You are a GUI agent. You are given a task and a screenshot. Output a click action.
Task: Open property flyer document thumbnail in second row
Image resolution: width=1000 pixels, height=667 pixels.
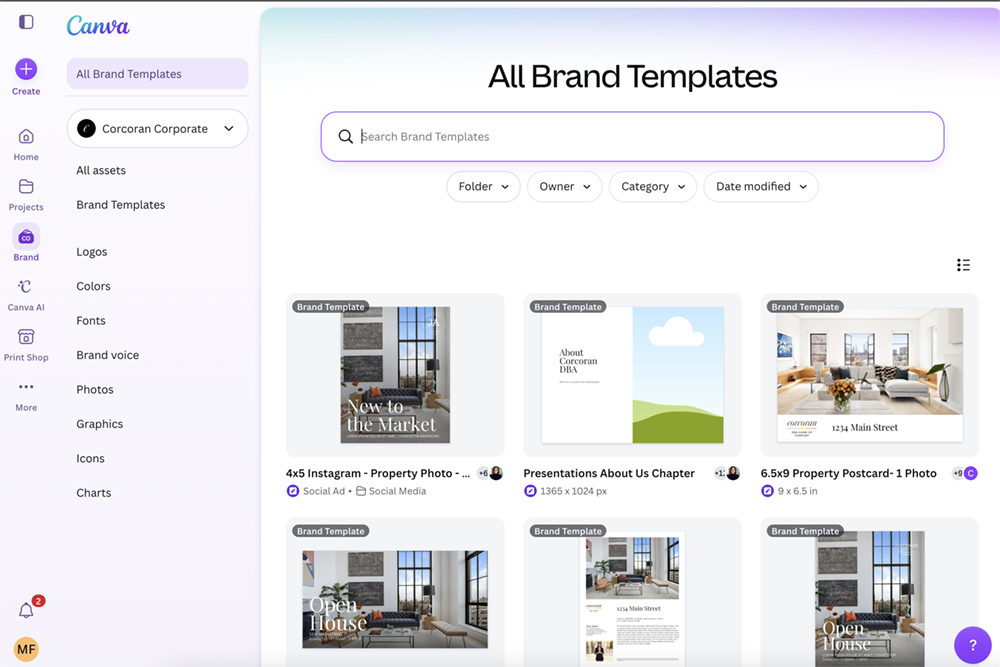633,592
